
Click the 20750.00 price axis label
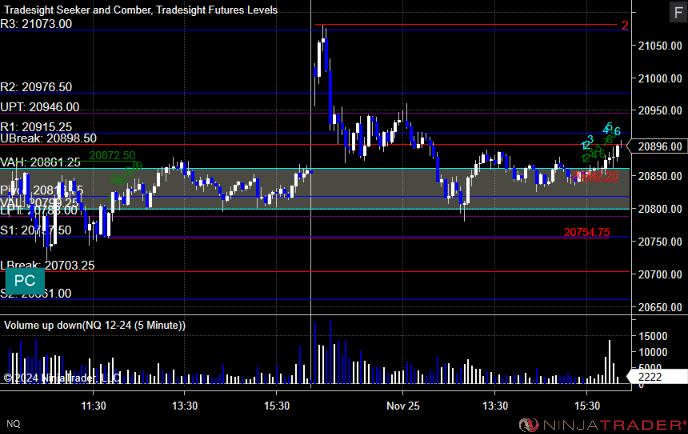(x=660, y=242)
